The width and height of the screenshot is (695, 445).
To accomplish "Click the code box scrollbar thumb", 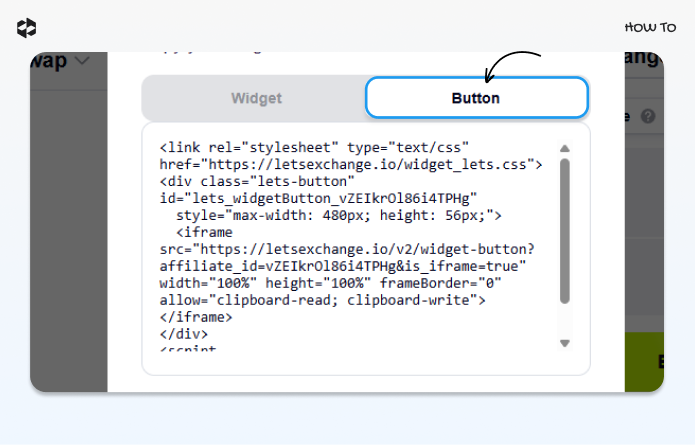I will click(x=564, y=231).
